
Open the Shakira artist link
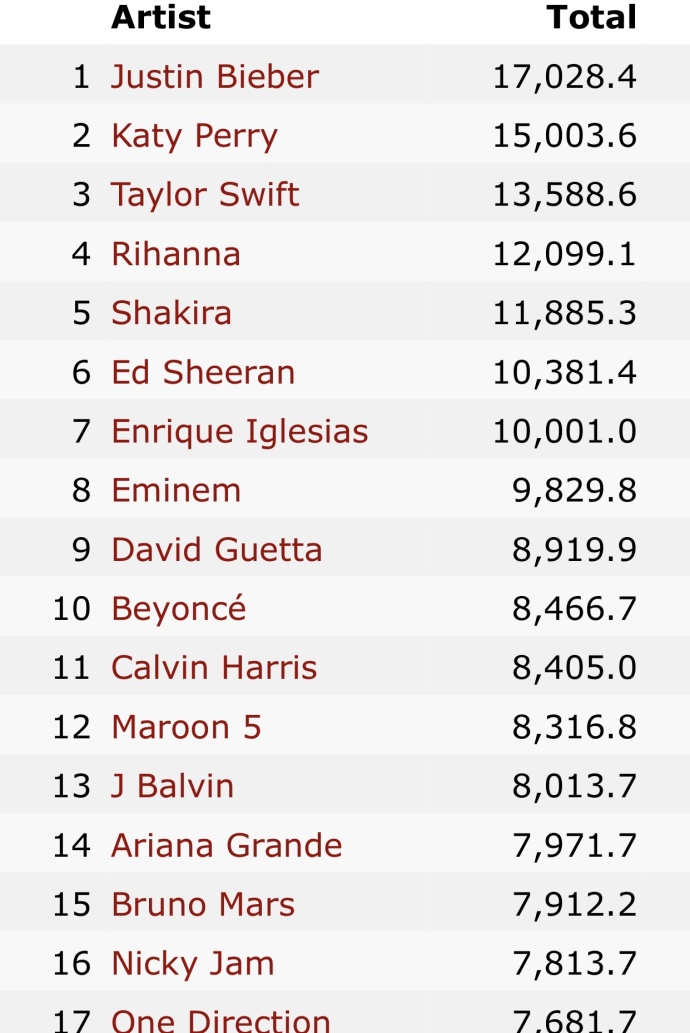click(x=171, y=312)
